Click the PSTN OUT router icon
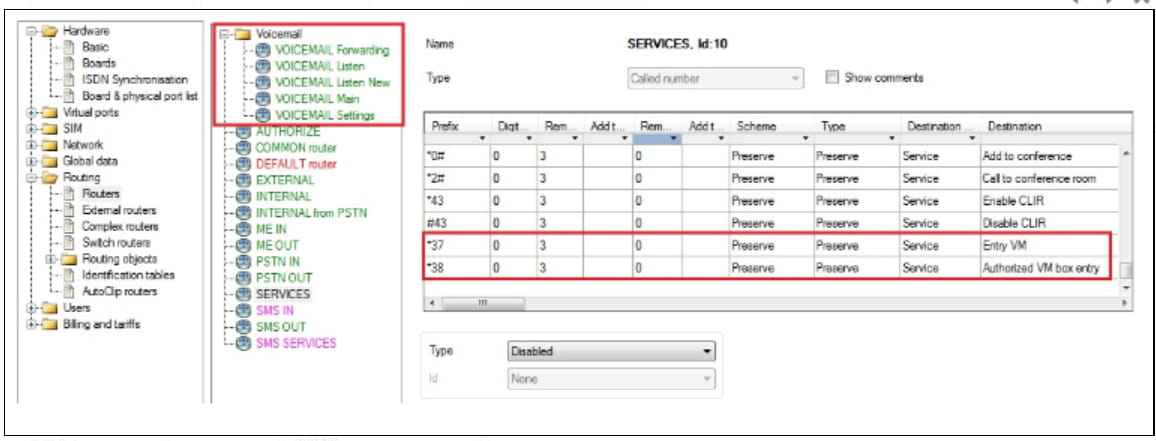This screenshot has height=441, width=1156. 244,277
